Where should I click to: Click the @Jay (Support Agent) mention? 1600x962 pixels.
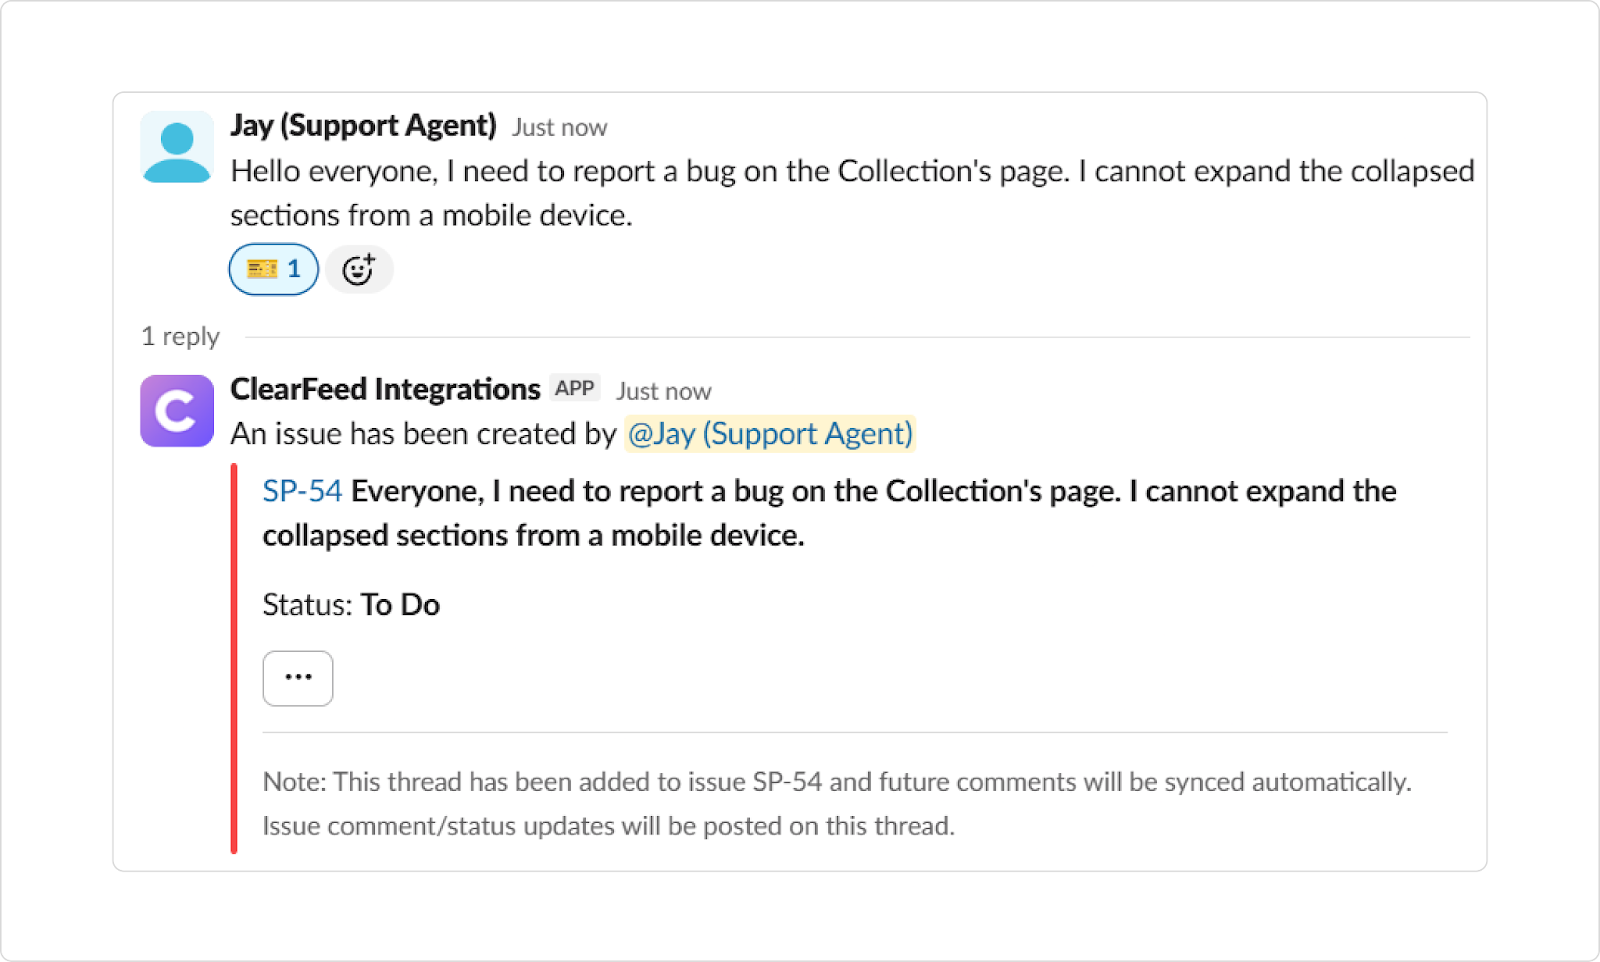(x=770, y=434)
